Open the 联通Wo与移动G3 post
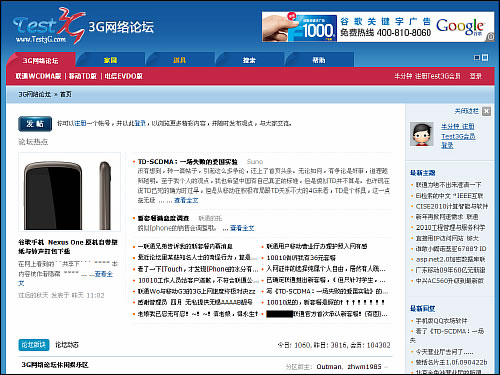The image size is (500, 375). (197, 291)
